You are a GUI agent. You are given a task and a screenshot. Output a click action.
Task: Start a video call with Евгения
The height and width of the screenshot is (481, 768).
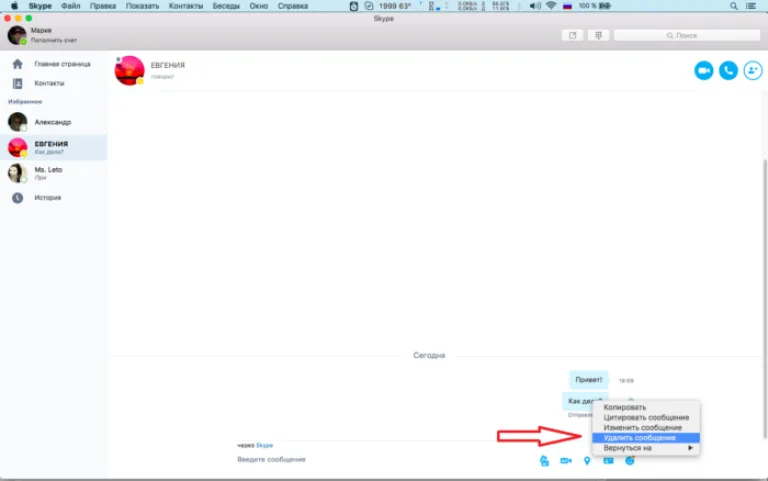[703, 71]
